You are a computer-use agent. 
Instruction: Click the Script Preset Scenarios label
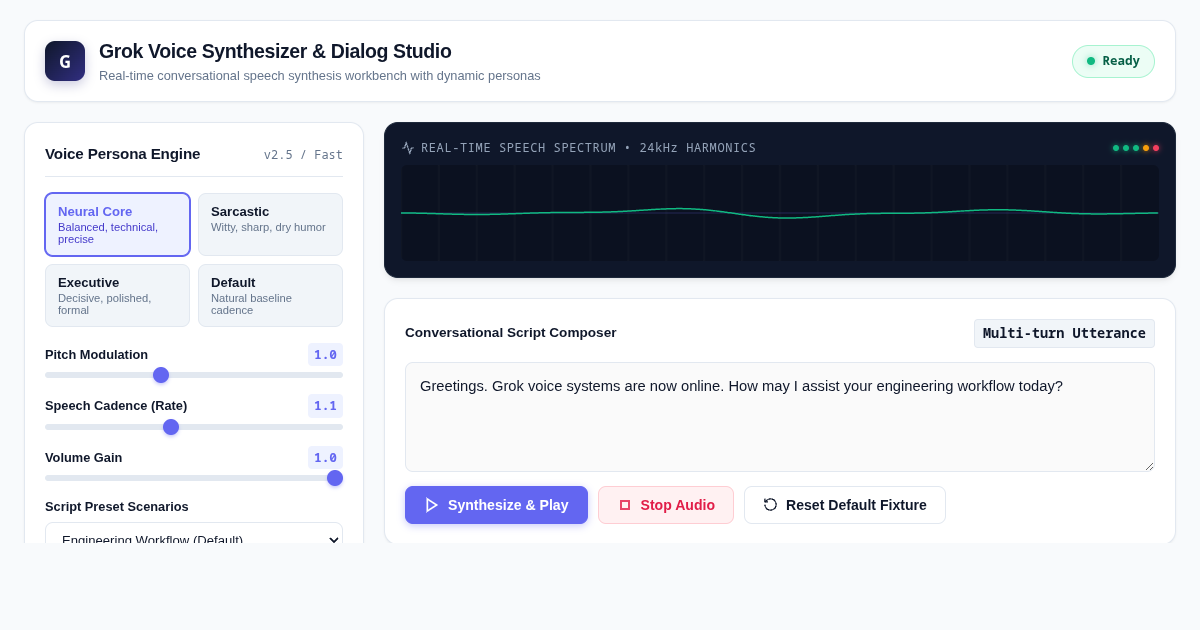point(117,506)
